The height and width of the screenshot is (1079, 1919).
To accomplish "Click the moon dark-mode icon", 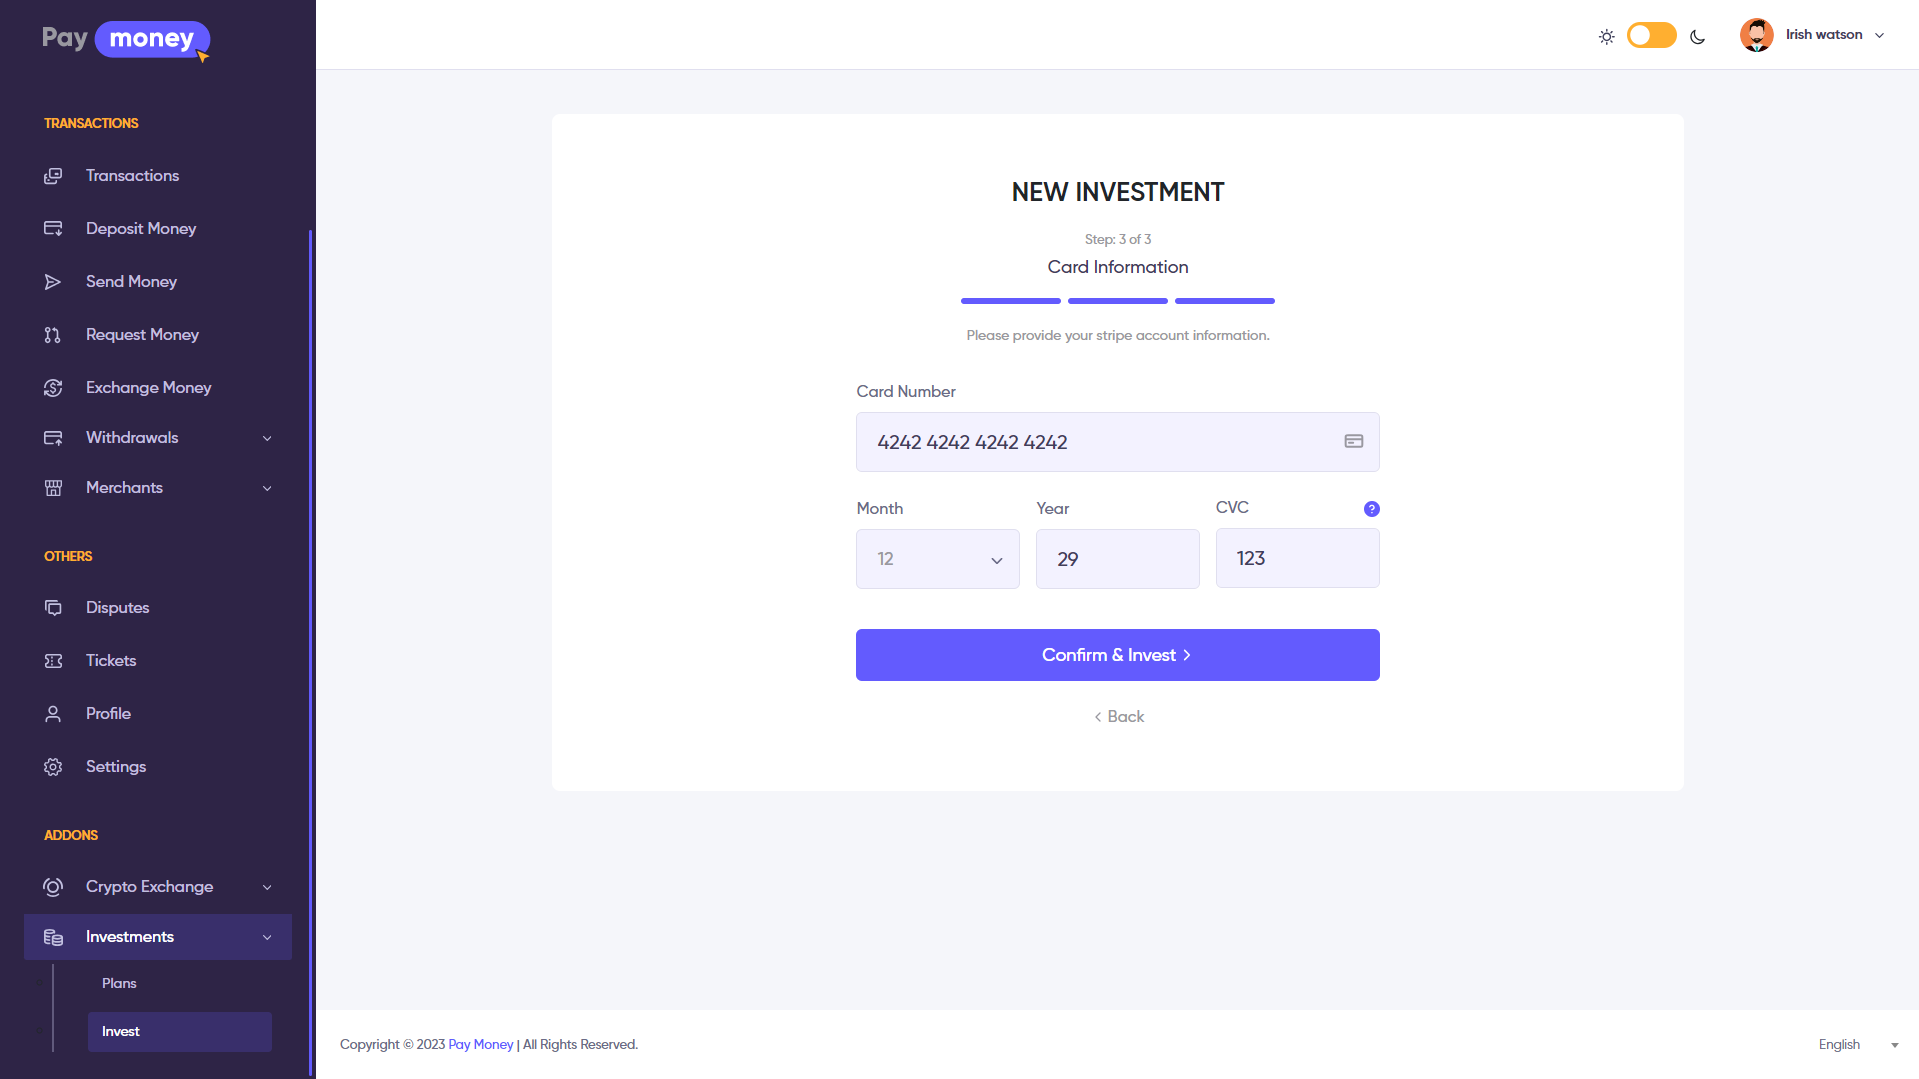I will pyautogui.click(x=1697, y=37).
